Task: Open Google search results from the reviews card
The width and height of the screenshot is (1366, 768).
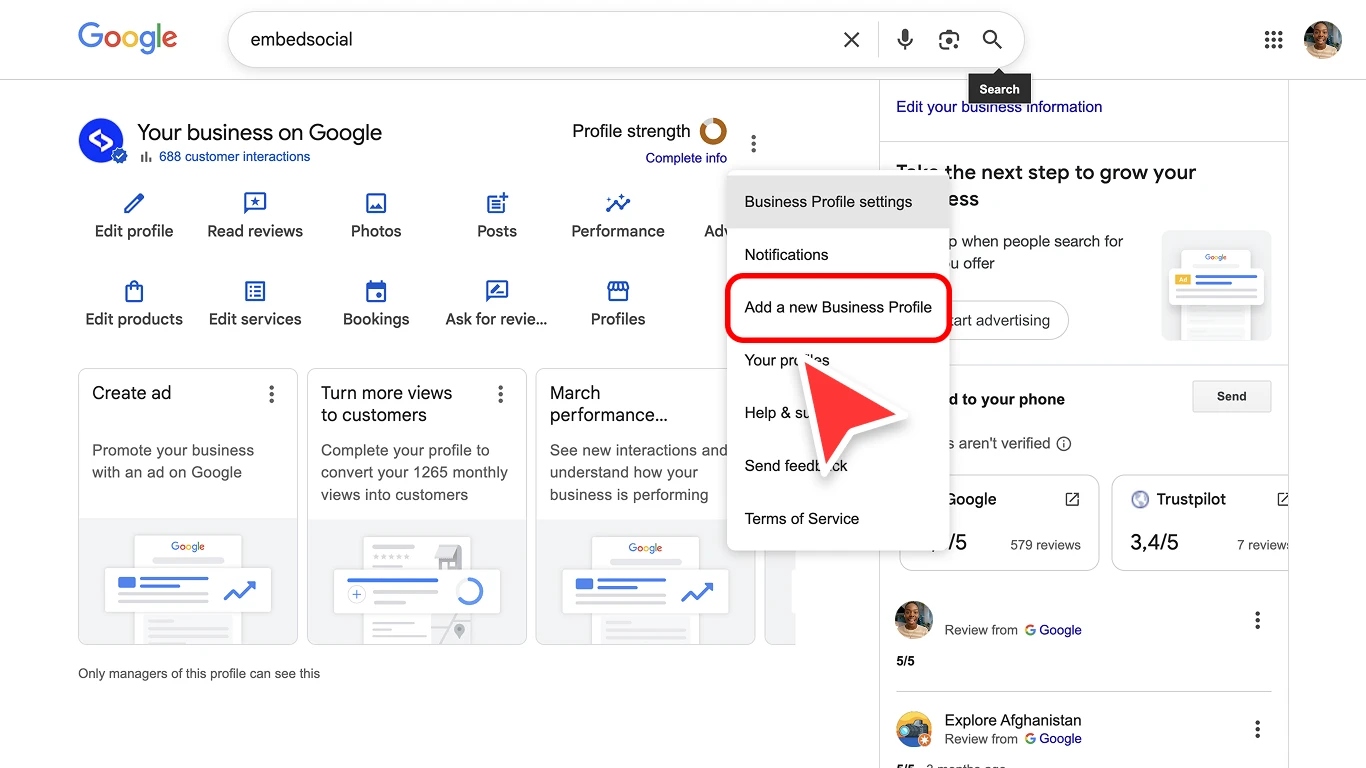Action: [1071, 498]
